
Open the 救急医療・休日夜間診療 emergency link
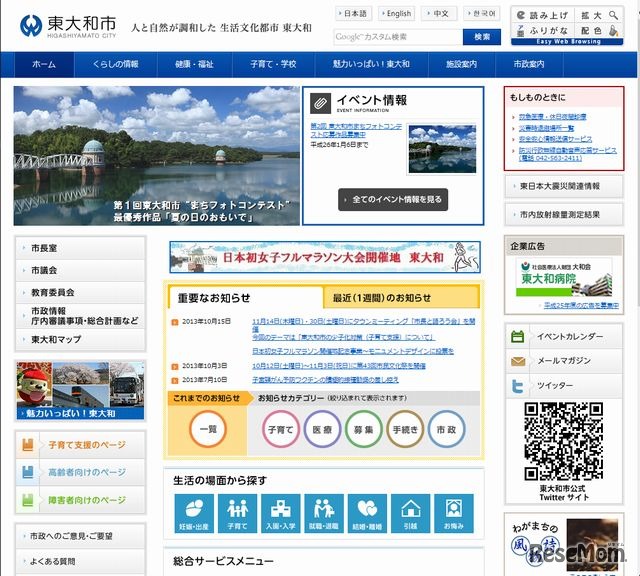tap(552, 117)
